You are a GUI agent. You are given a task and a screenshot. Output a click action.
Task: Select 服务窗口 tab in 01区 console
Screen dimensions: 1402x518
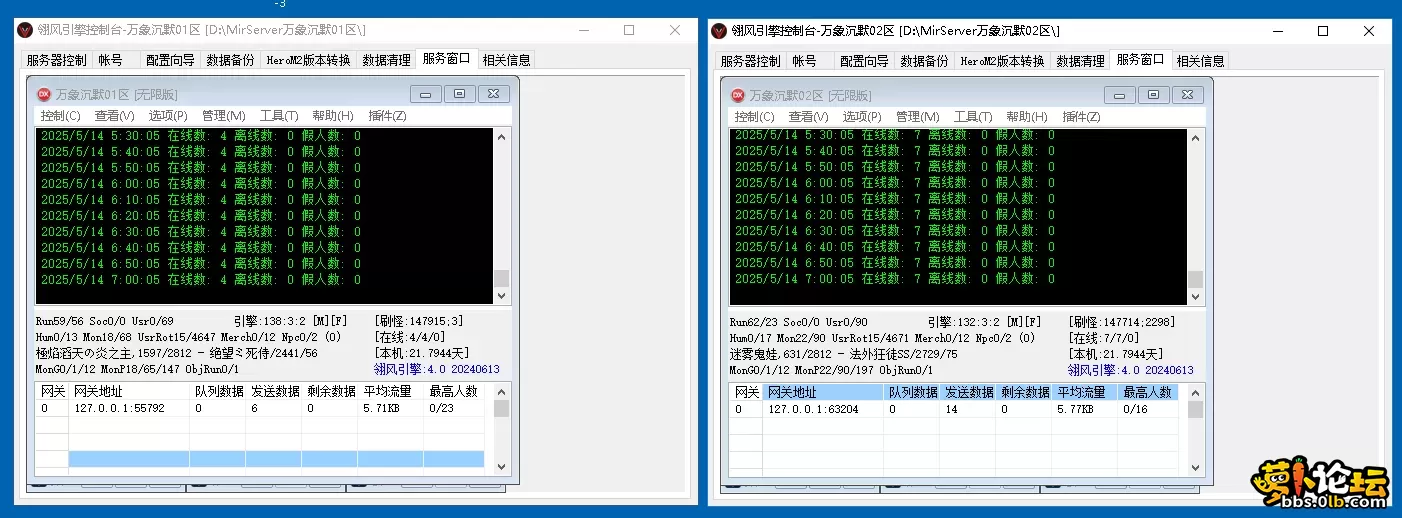[446, 58]
